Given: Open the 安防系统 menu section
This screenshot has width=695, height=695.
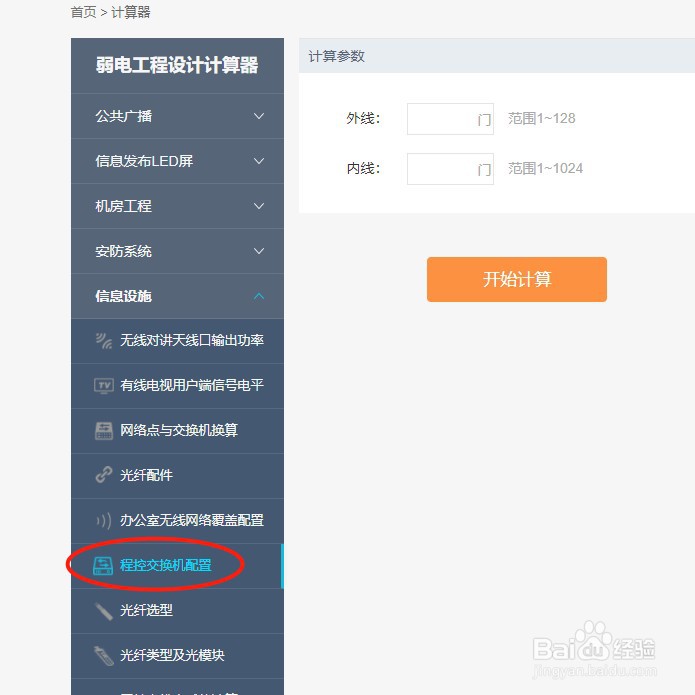Looking at the screenshot, I should (x=177, y=251).
